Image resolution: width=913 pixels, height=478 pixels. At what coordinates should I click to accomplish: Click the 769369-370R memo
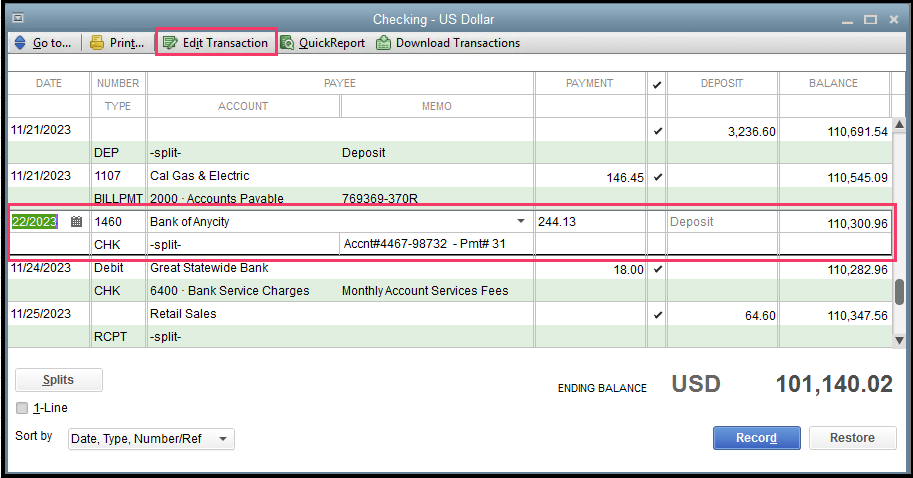pos(380,199)
